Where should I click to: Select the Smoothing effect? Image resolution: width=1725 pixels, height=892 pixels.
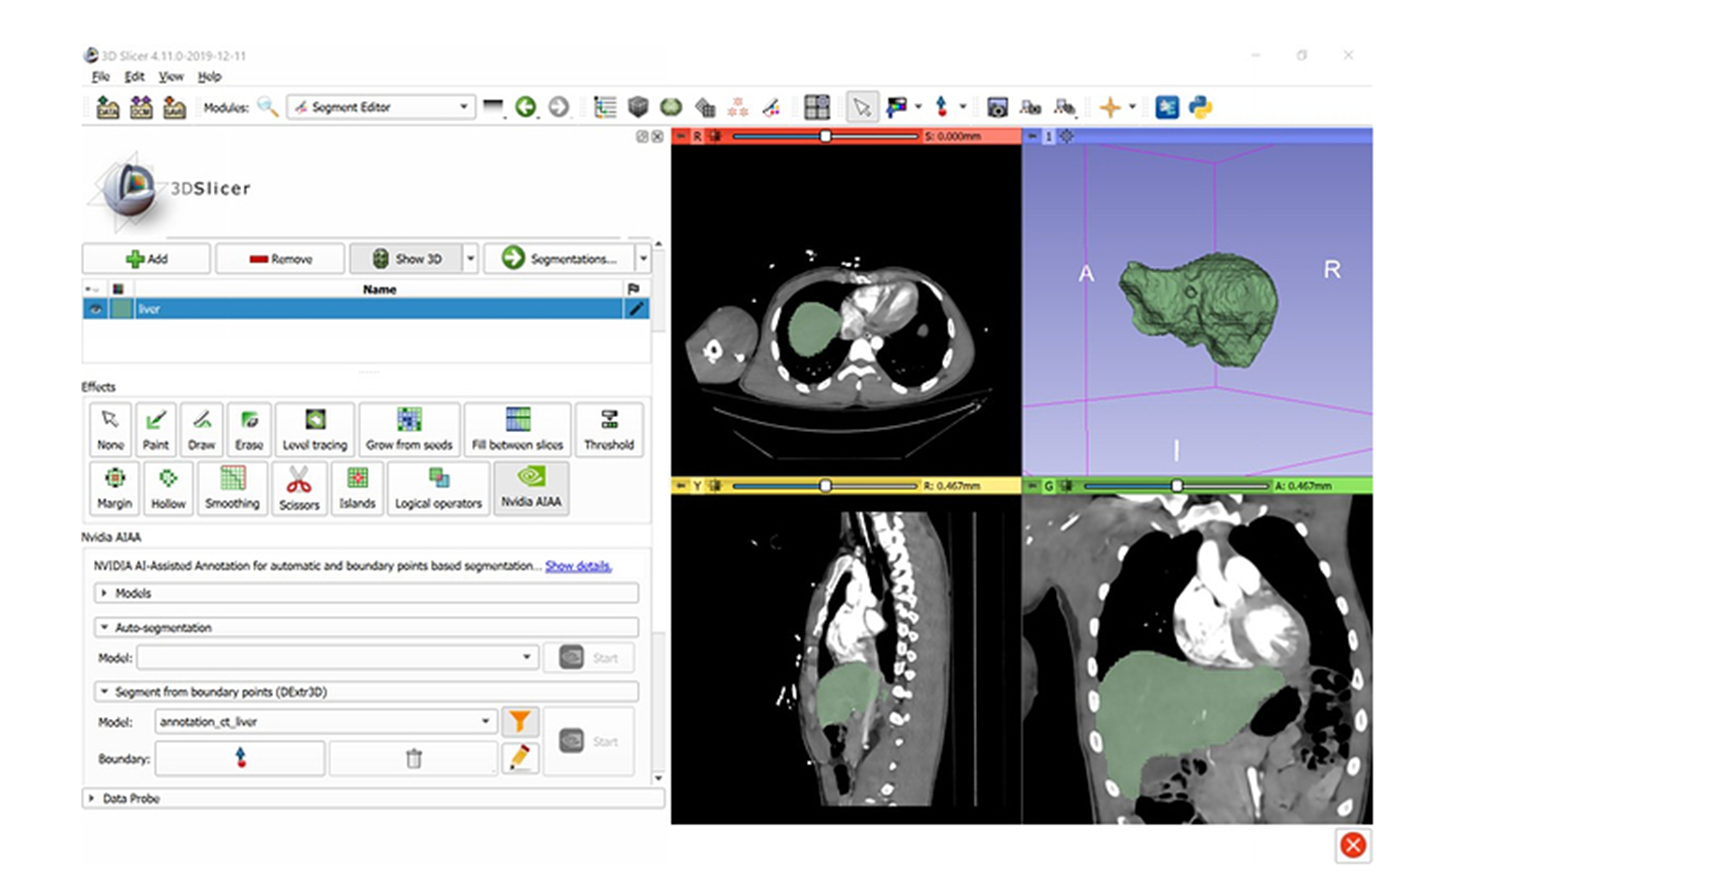coord(232,488)
